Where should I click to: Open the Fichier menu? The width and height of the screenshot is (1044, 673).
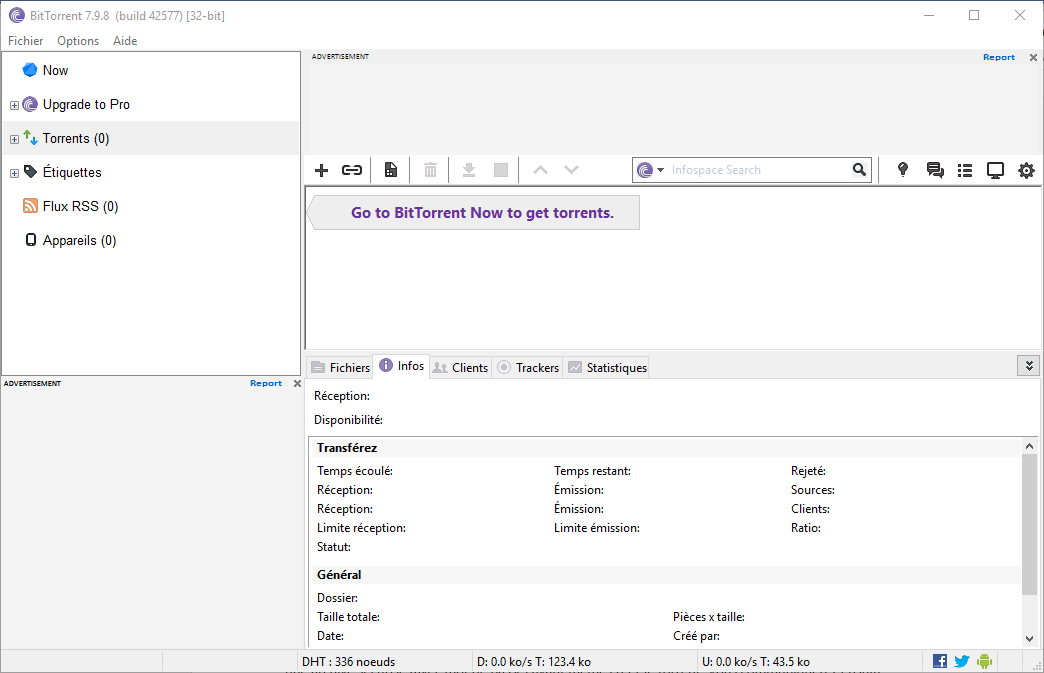[x=25, y=41]
